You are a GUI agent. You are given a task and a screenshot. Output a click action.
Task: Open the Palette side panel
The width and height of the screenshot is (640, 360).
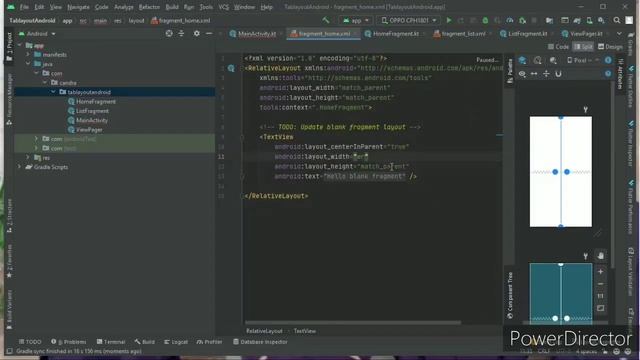point(510,70)
